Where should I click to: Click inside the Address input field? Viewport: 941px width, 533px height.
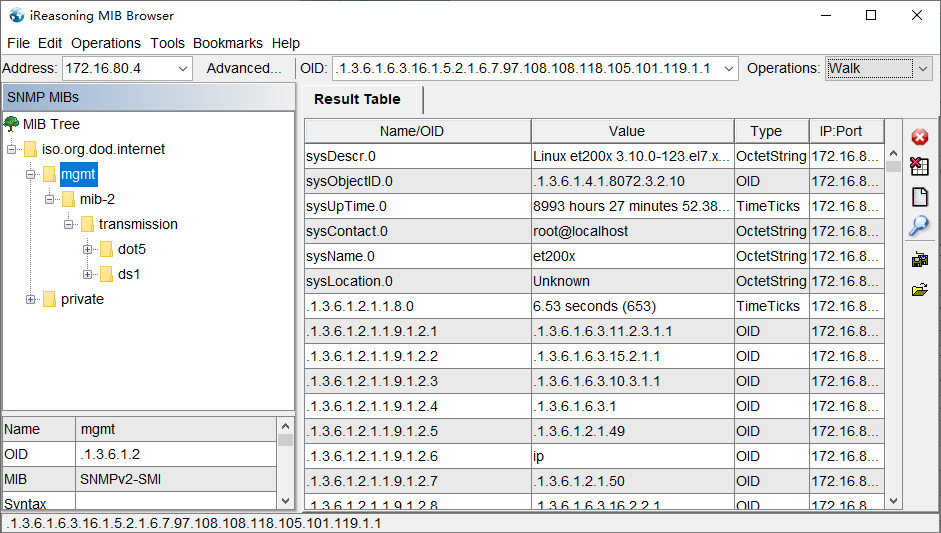[119, 68]
